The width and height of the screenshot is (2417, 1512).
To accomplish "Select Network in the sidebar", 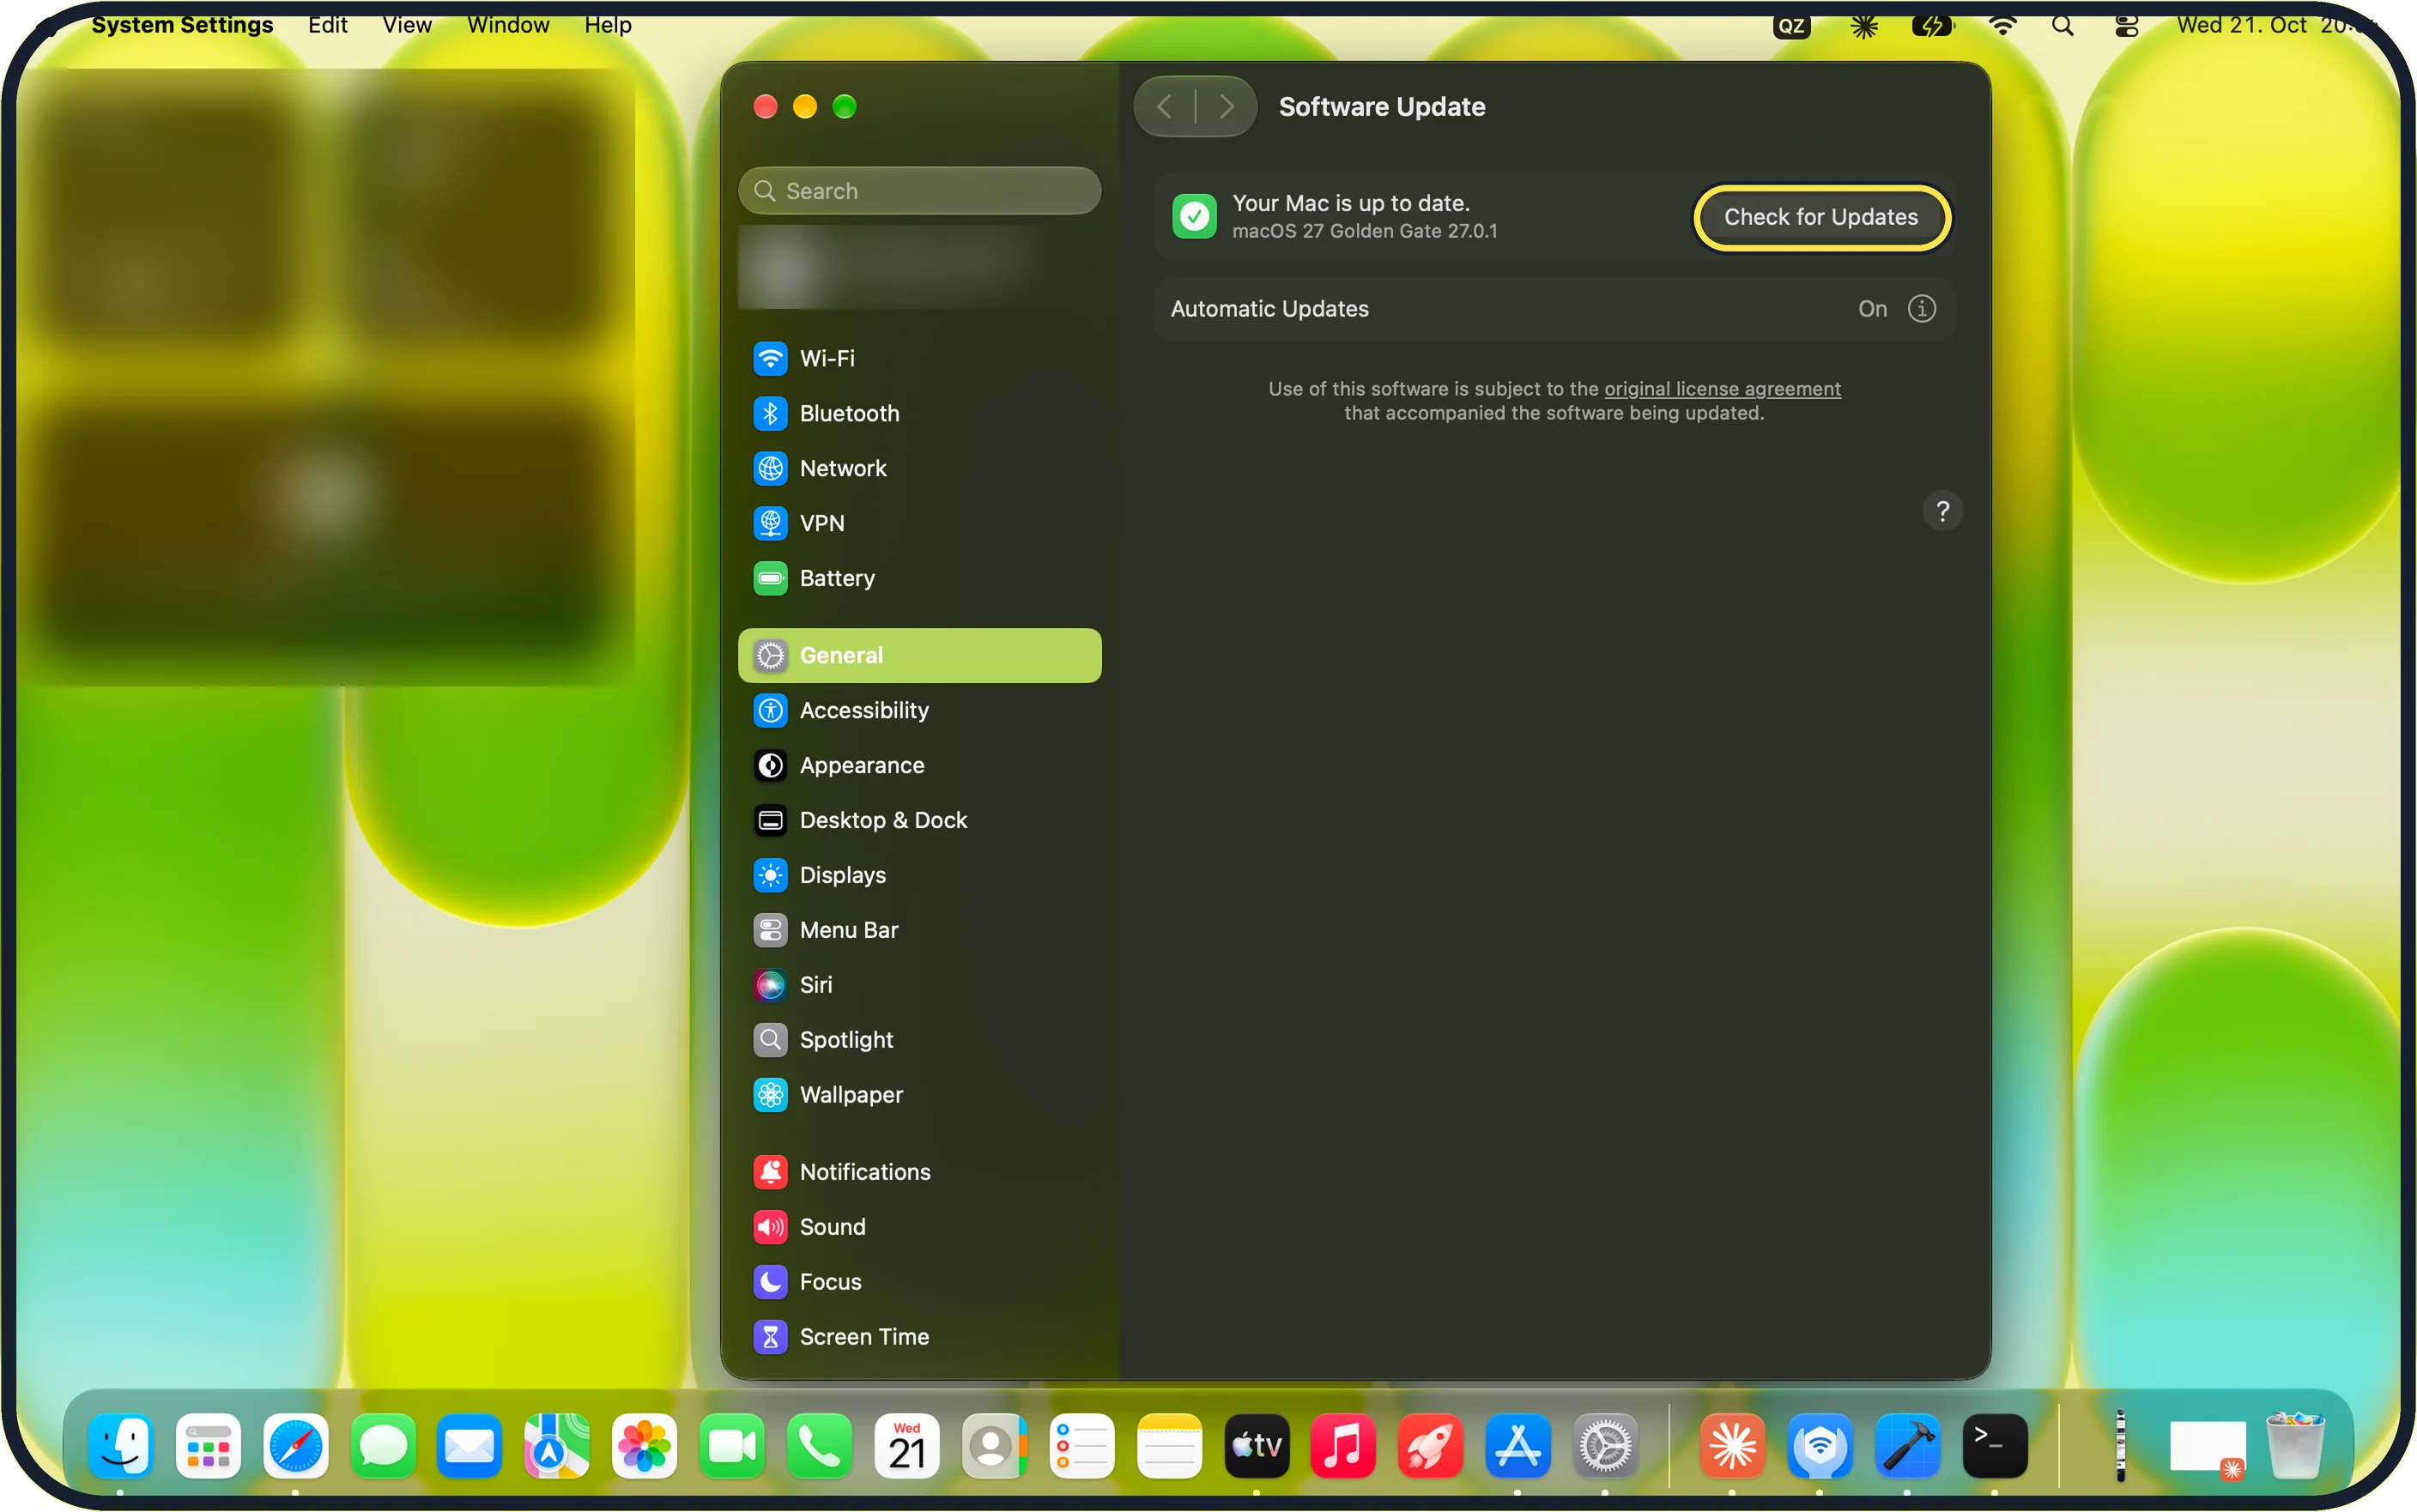I will [x=919, y=468].
